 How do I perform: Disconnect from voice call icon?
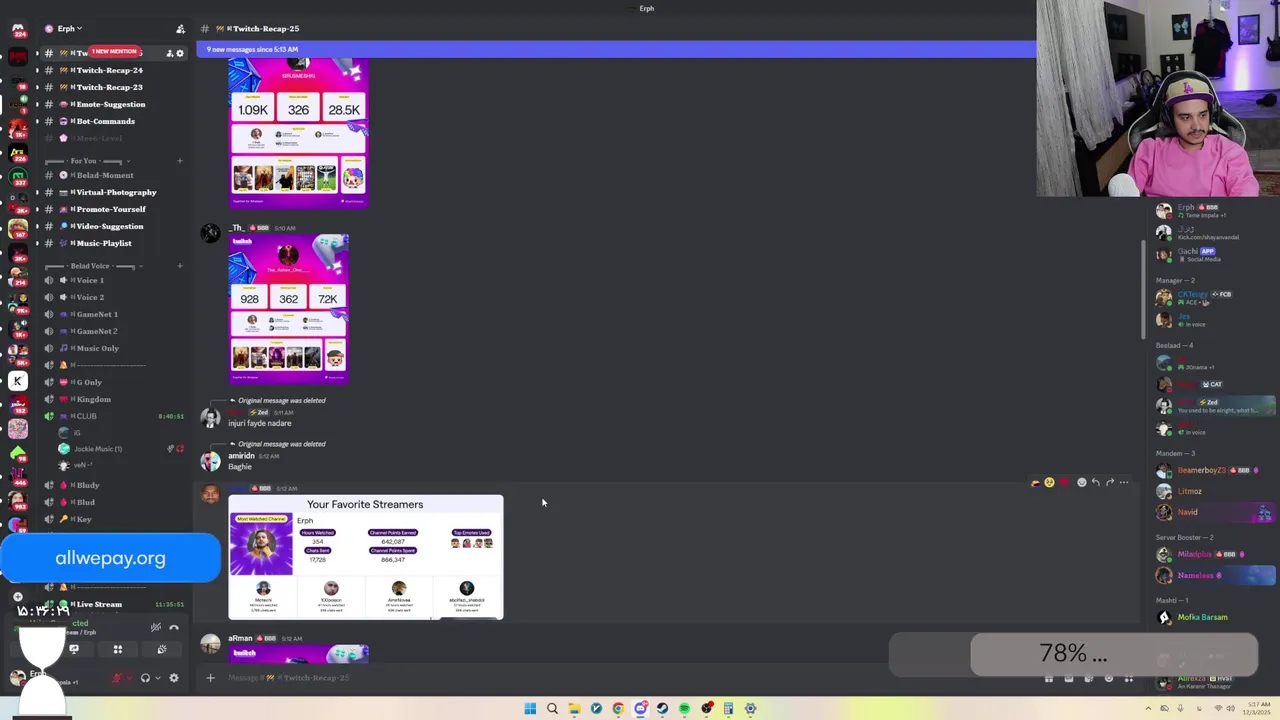tap(174, 628)
